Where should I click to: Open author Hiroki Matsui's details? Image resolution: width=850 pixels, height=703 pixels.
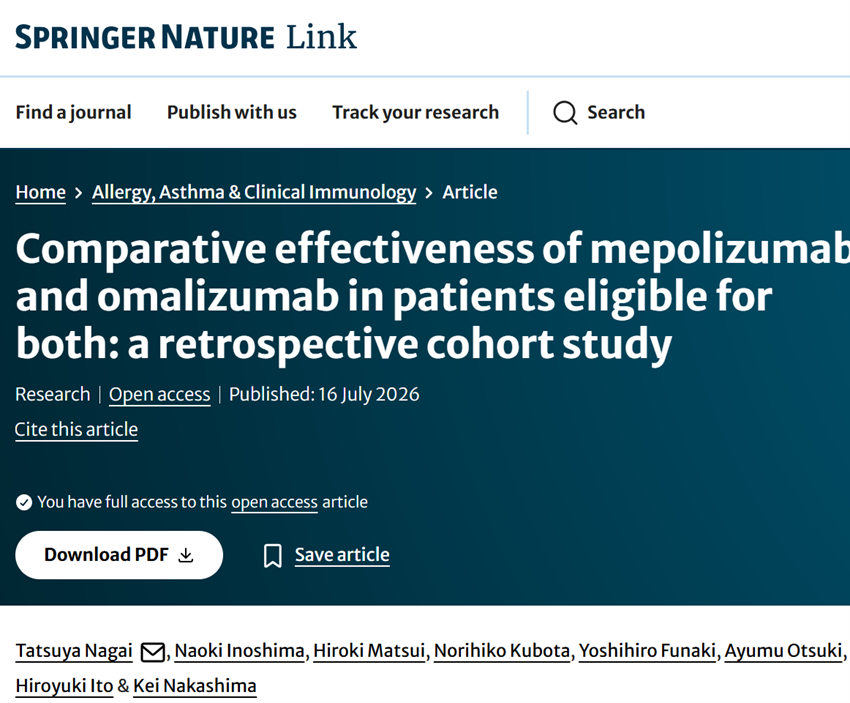(x=369, y=651)
